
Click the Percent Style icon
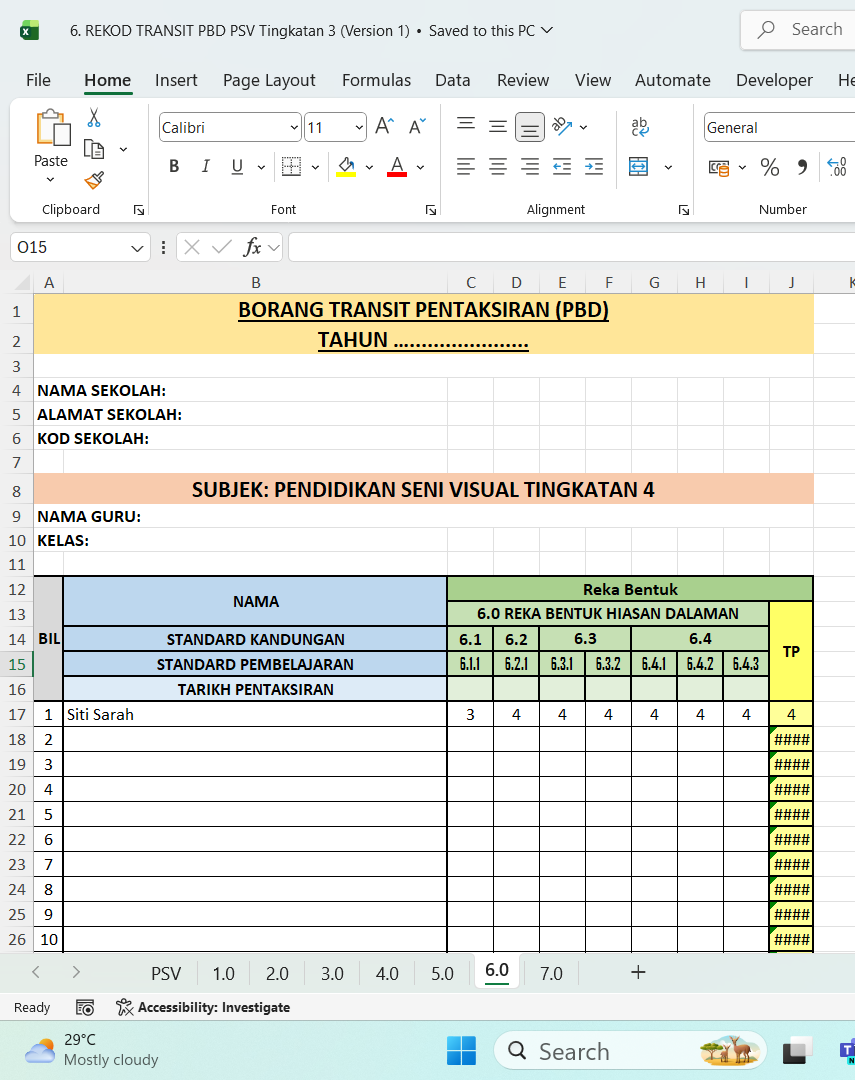point(769,167)
